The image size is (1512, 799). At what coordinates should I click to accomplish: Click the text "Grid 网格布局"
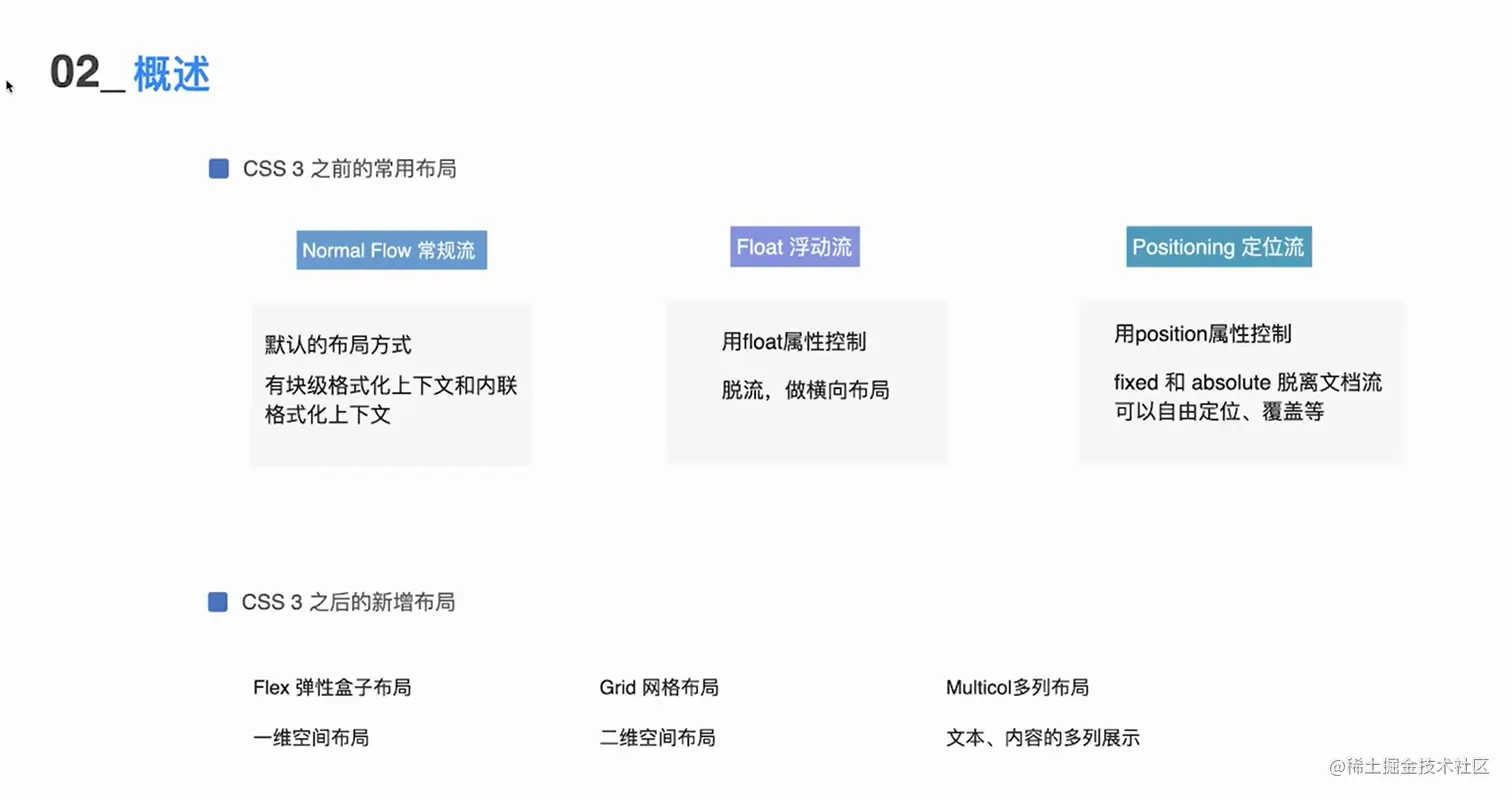(x=659, y=688)
